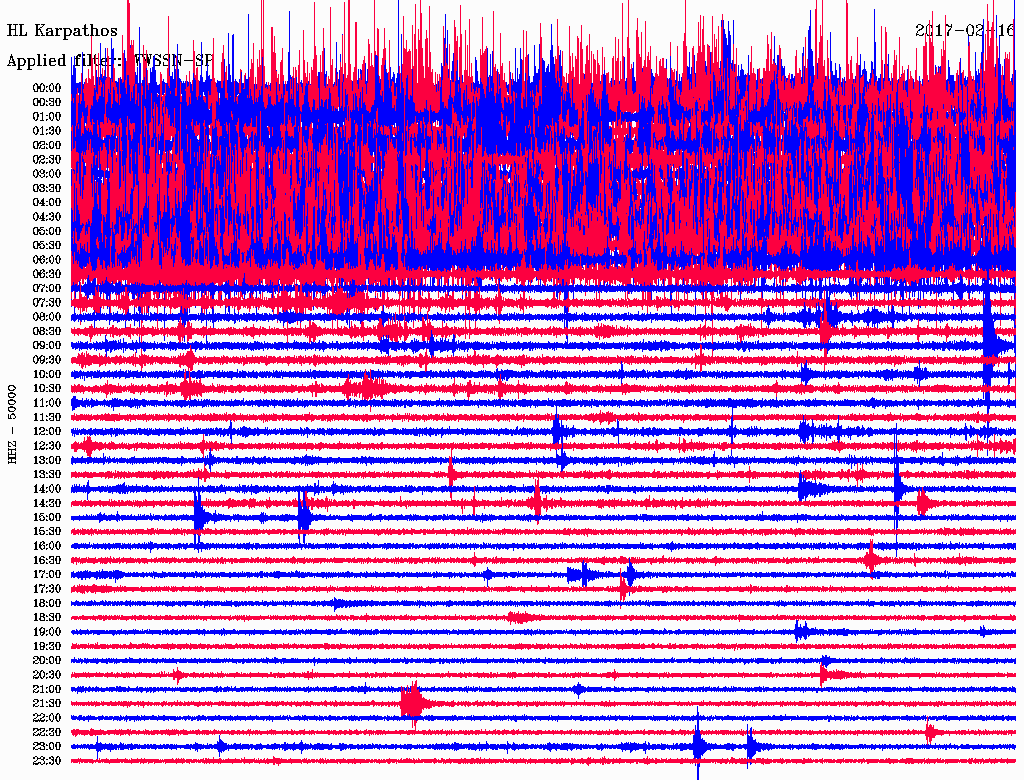Screen dimensions: 1024x780
Task: Select the 01:00 time label
Action: 47,117
